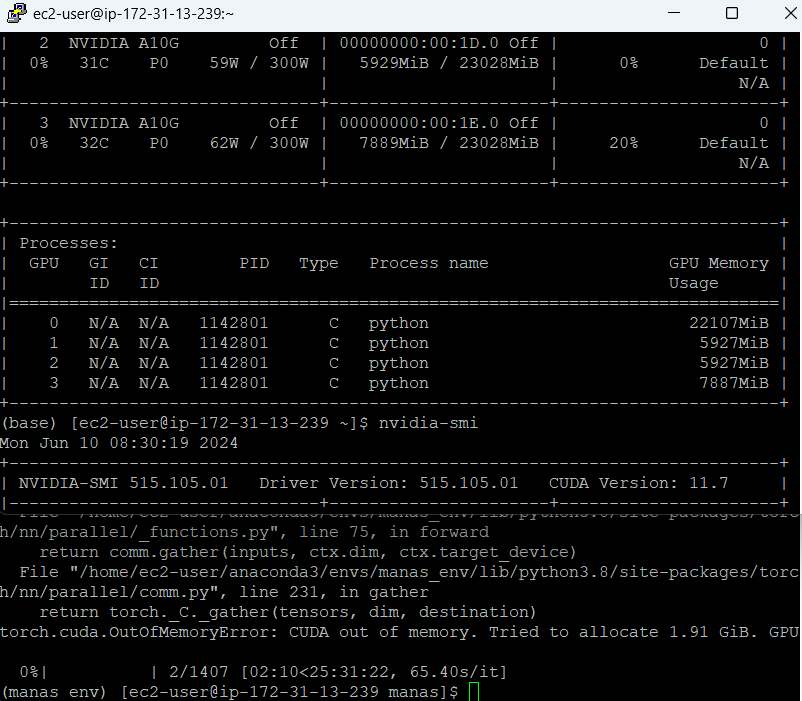Click the typed nvidia-smi command text
The height and width of the screenshot is (701, 802).
pos(423,423)
